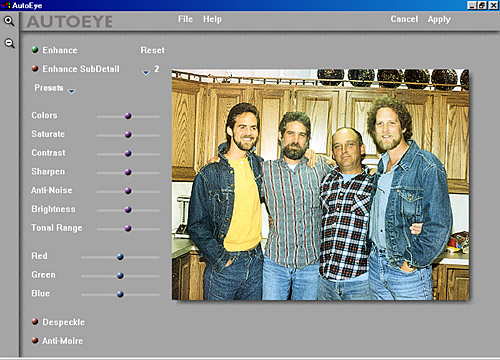This screenshot has height=360, width=500.
Task: Click the AUTOEYE logo
Action: point(69,22)
